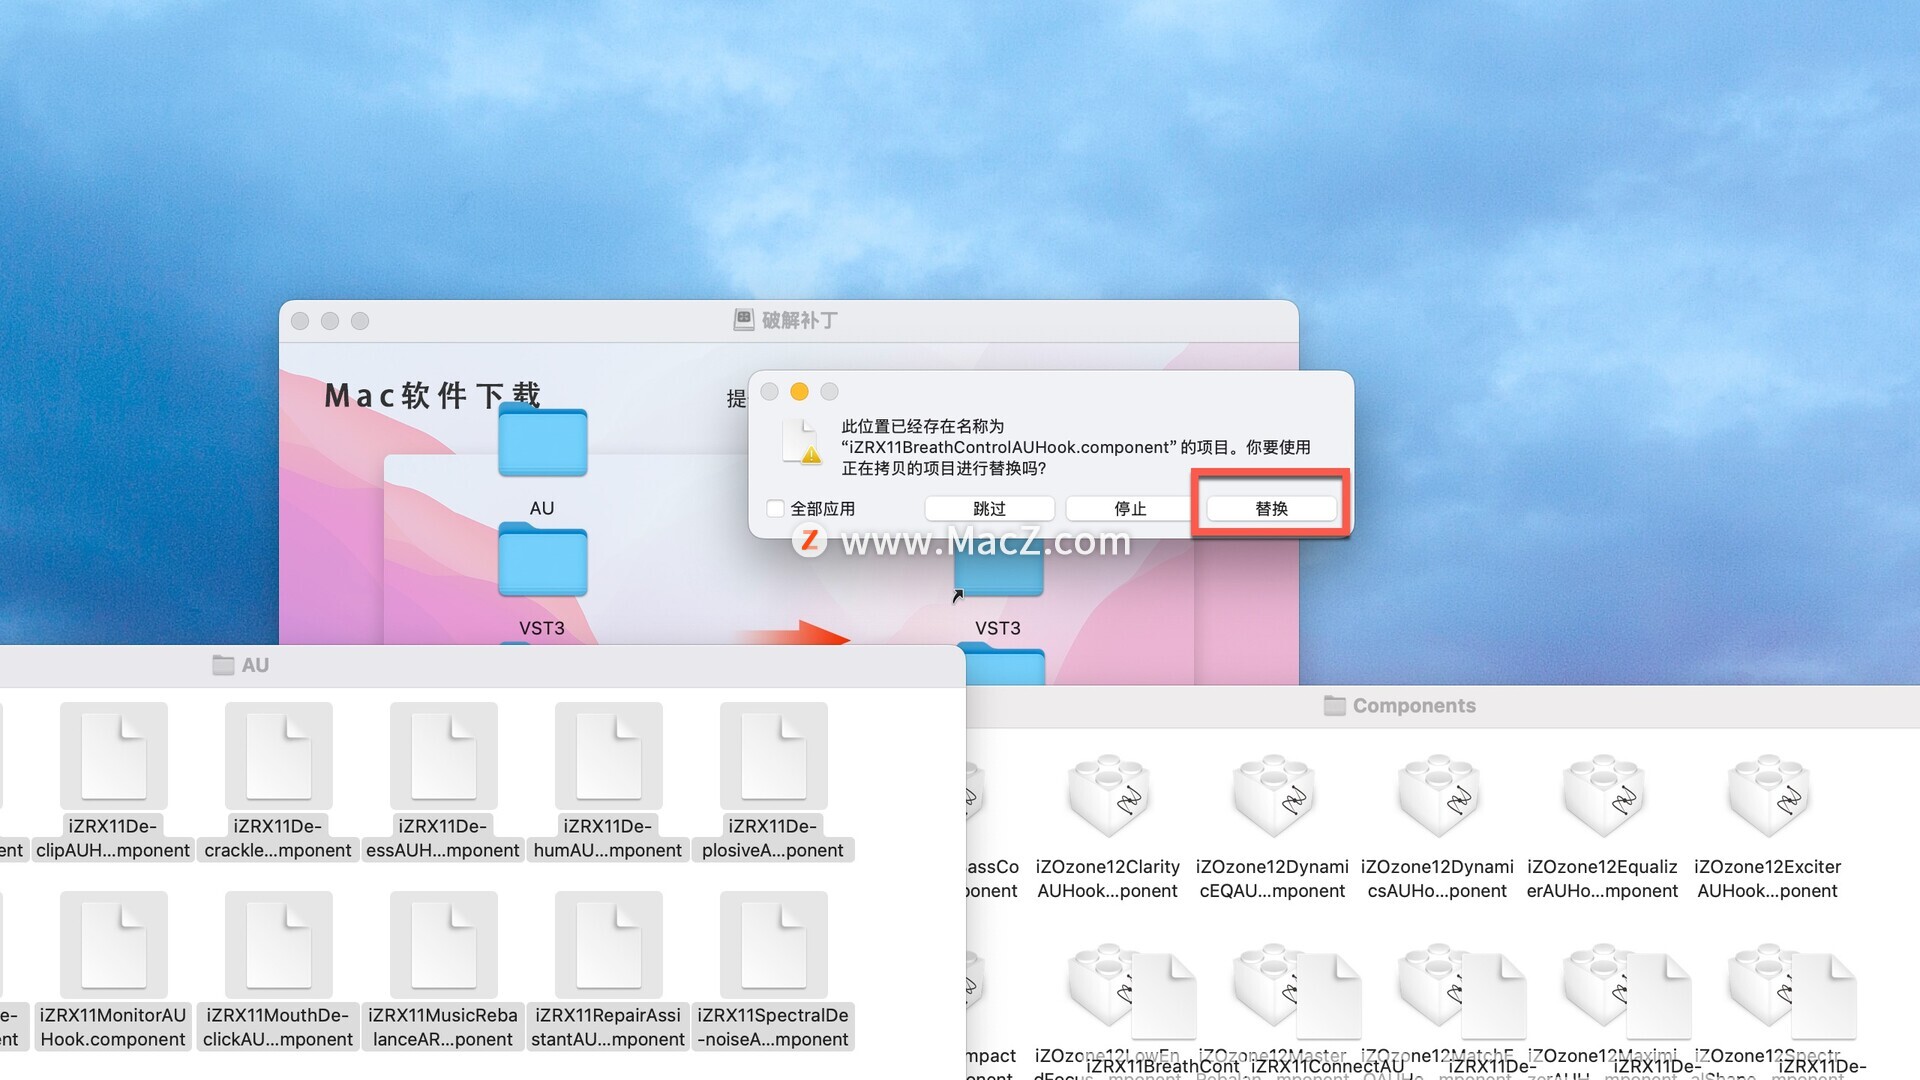Screen dimensions: 1920x1080
Task: Open the left AU folder in 破解补丁 window
Action: [542, 443]
